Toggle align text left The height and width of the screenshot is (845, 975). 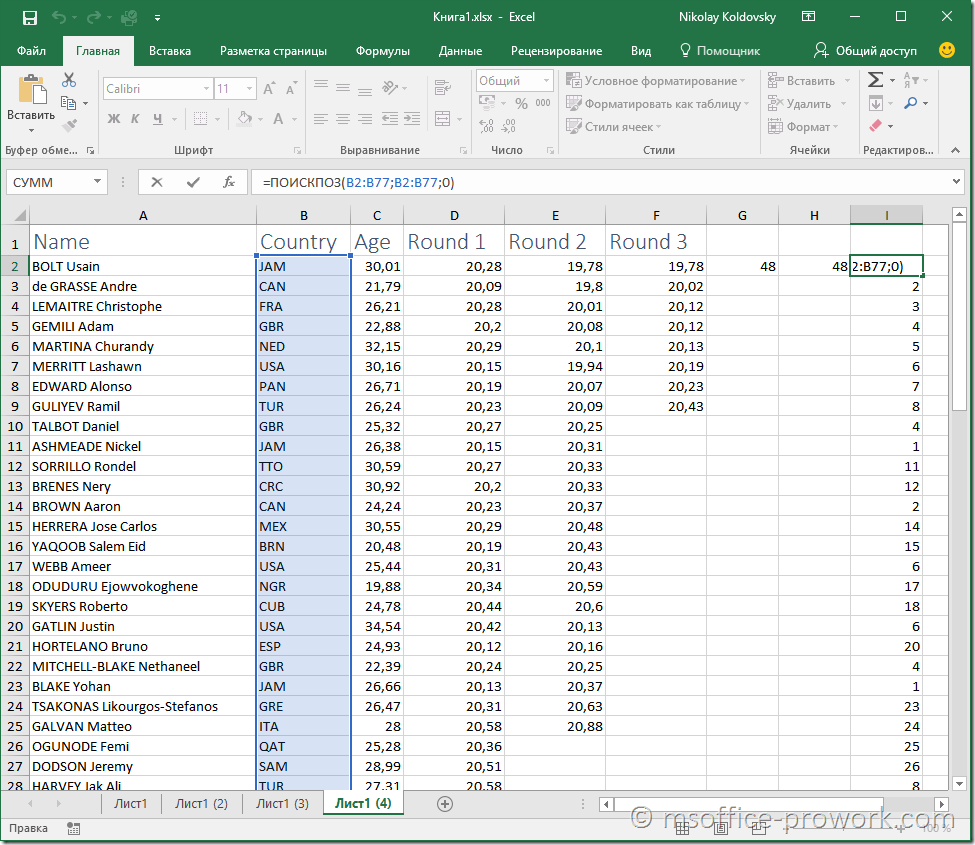click(320, 118)
